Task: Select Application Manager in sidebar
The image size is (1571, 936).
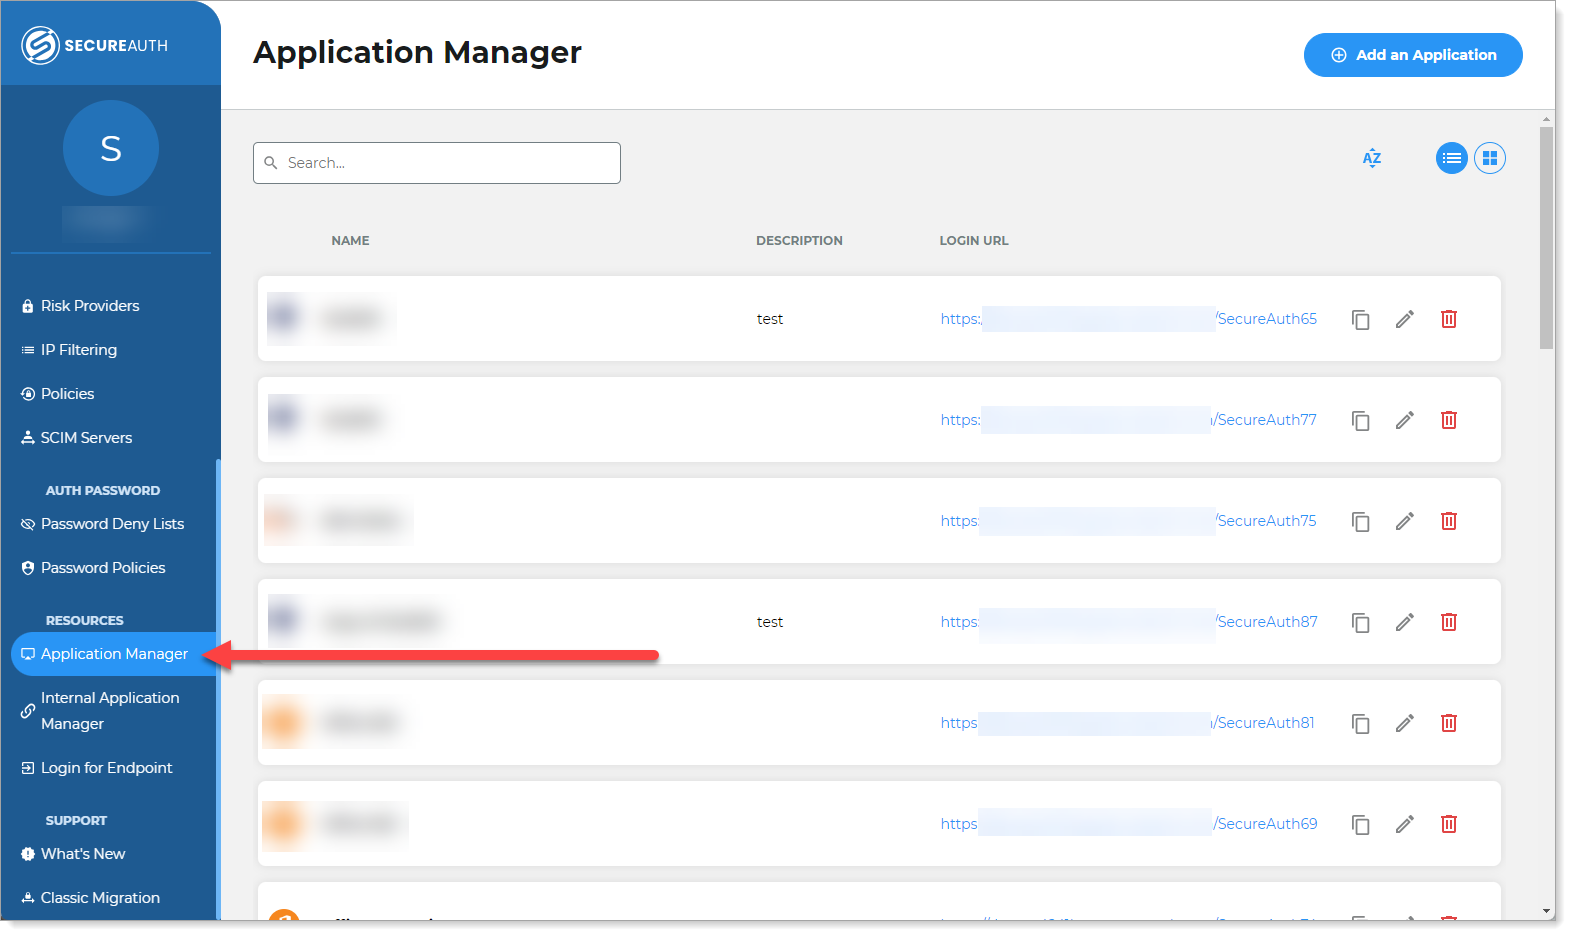Action: pos(114,654)
